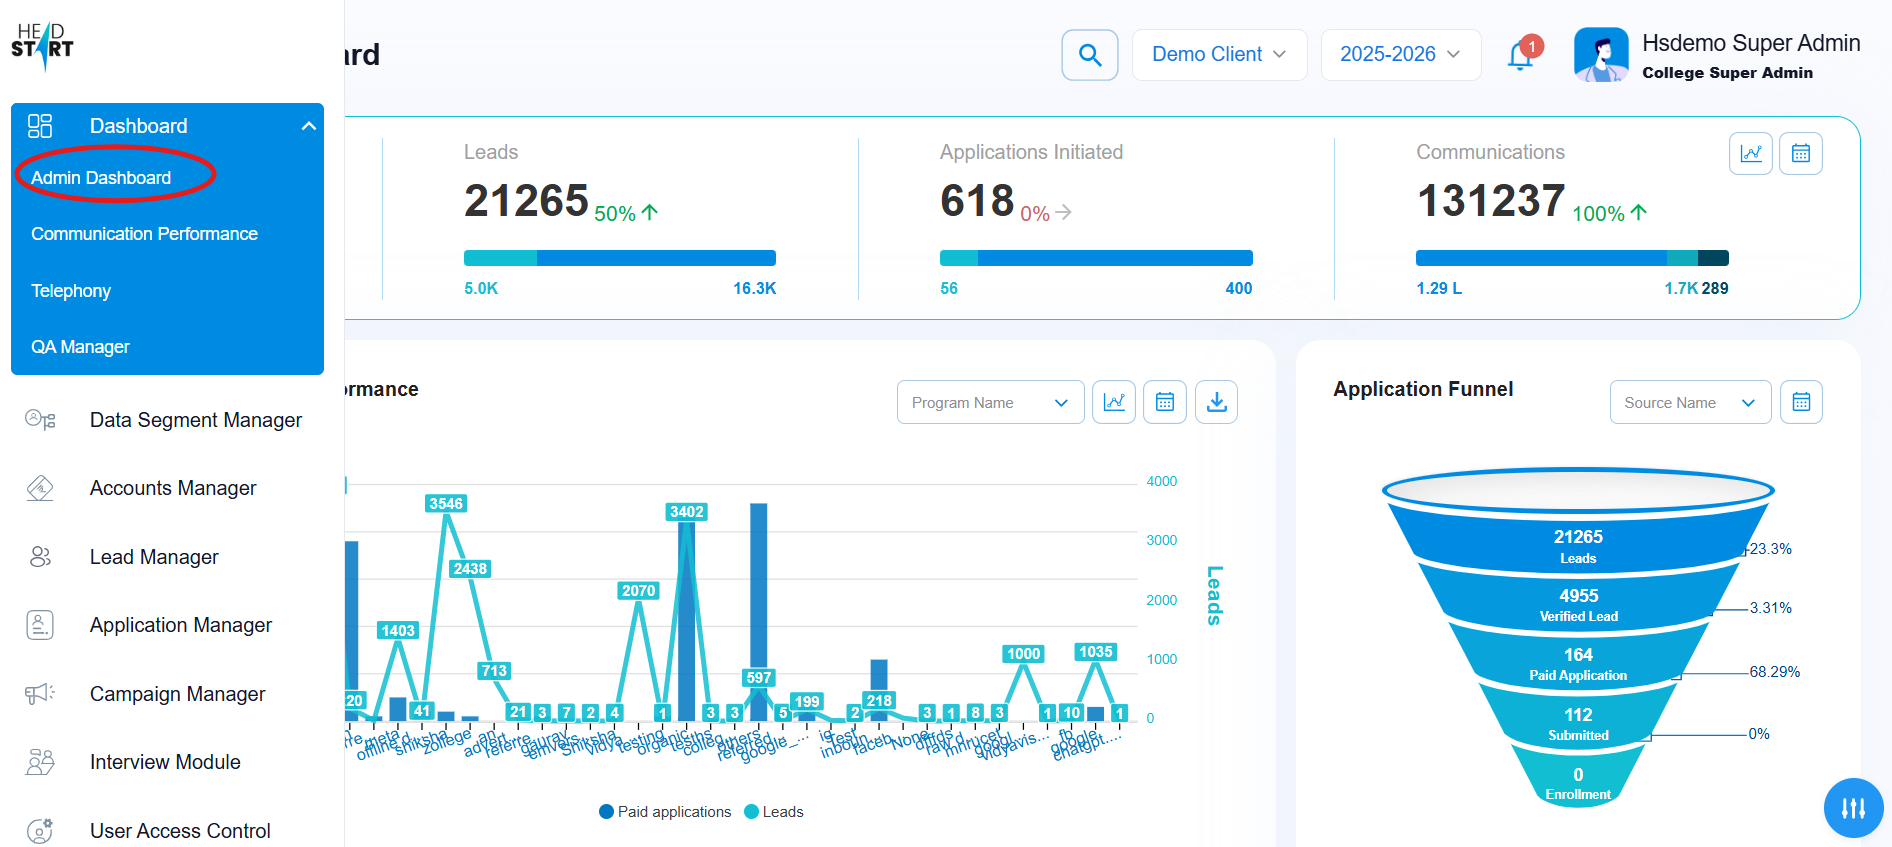Screen dimensions: 1892x847
Task: Click chart icon in Communications card
Action: (x=1750, y=153)
